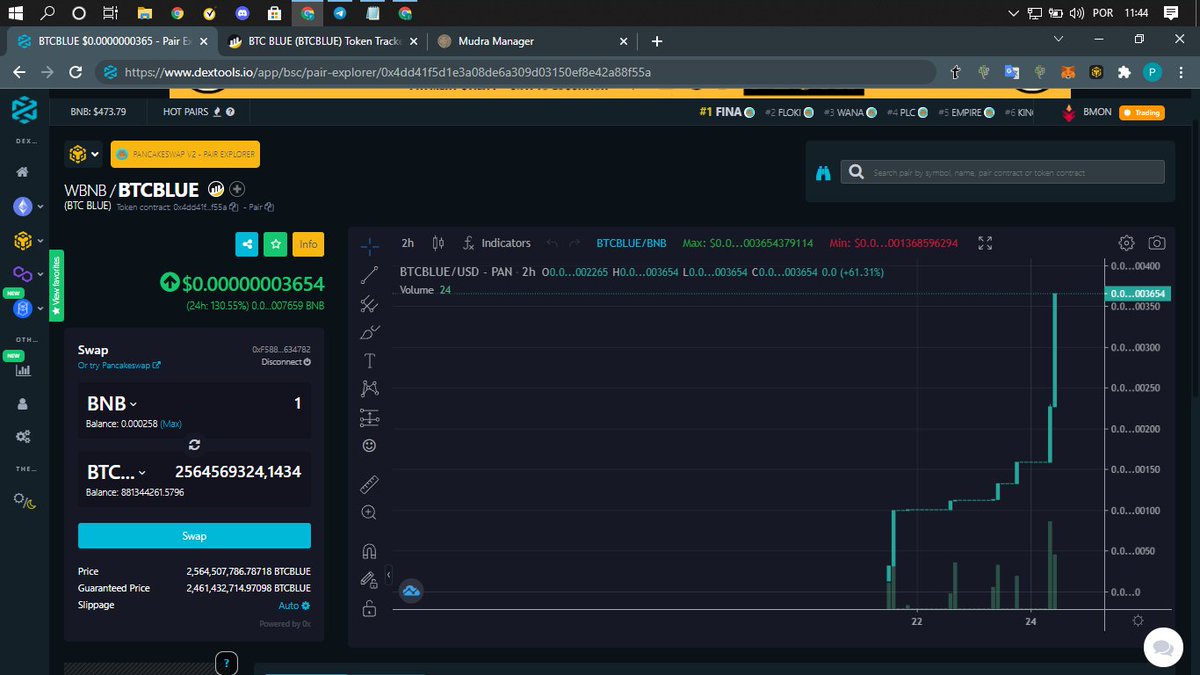The image size is (1200, 675).
Task: Search for a pair in the search box
Action: click(x=1002, y=172)
